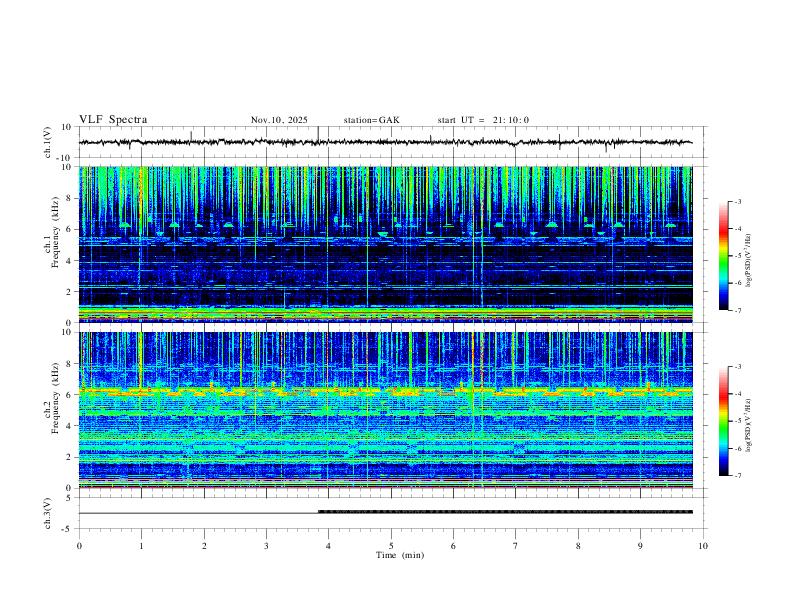Click the upper color bar "log(PSD)" unit label
This screenshot has width=792, height=612.
click(748, 260)
